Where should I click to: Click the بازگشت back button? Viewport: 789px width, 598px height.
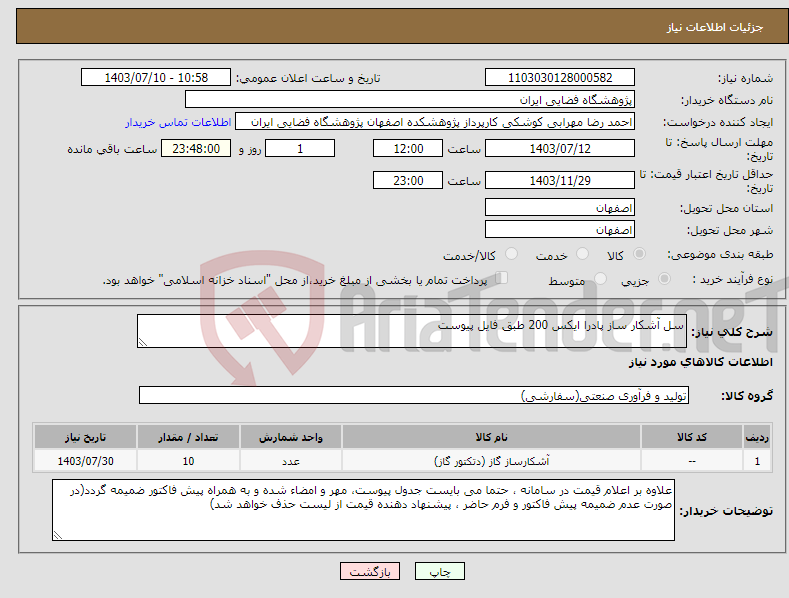click(370, 571)
